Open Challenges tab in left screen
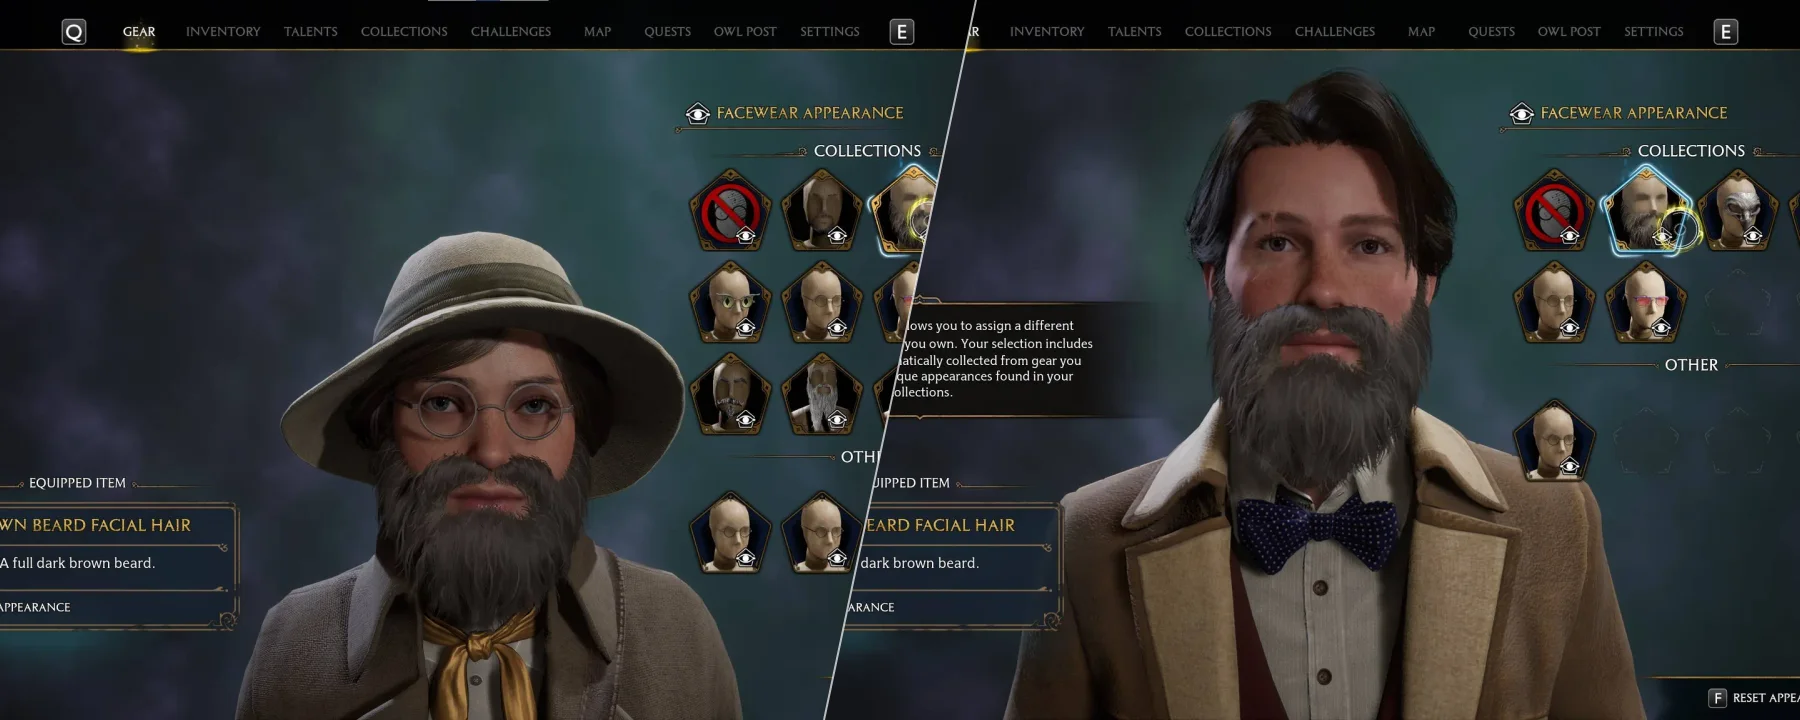The image size is (1800, 720). 511,32
